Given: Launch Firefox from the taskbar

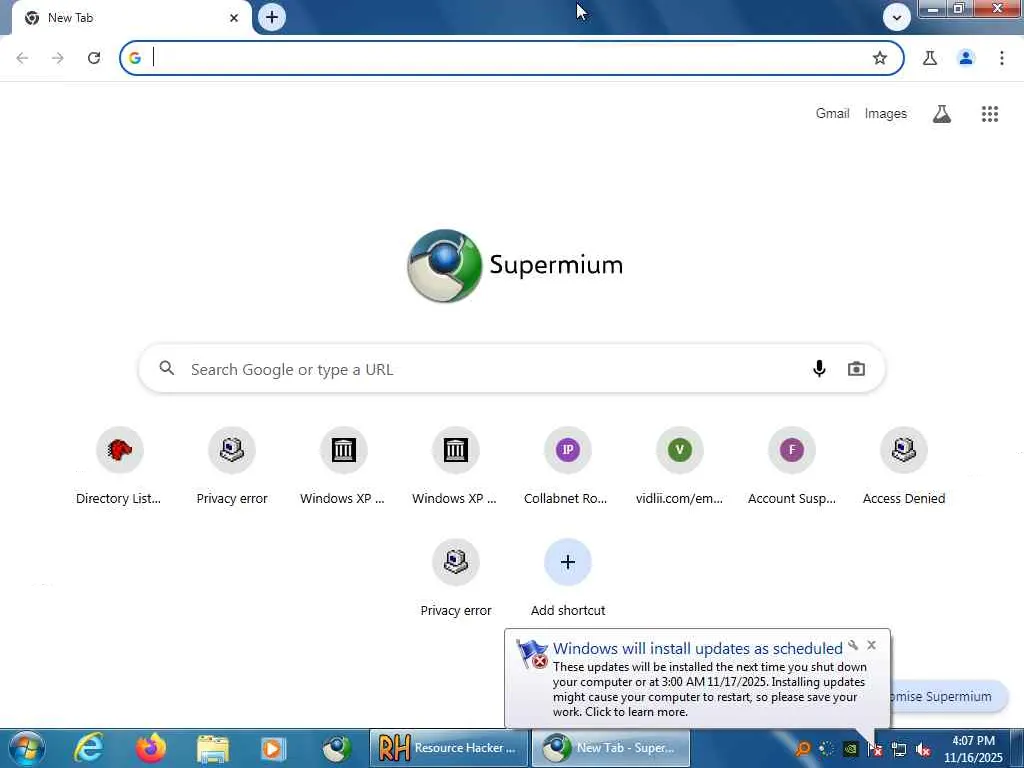Looking at the screenshot, I should point(151,748).
